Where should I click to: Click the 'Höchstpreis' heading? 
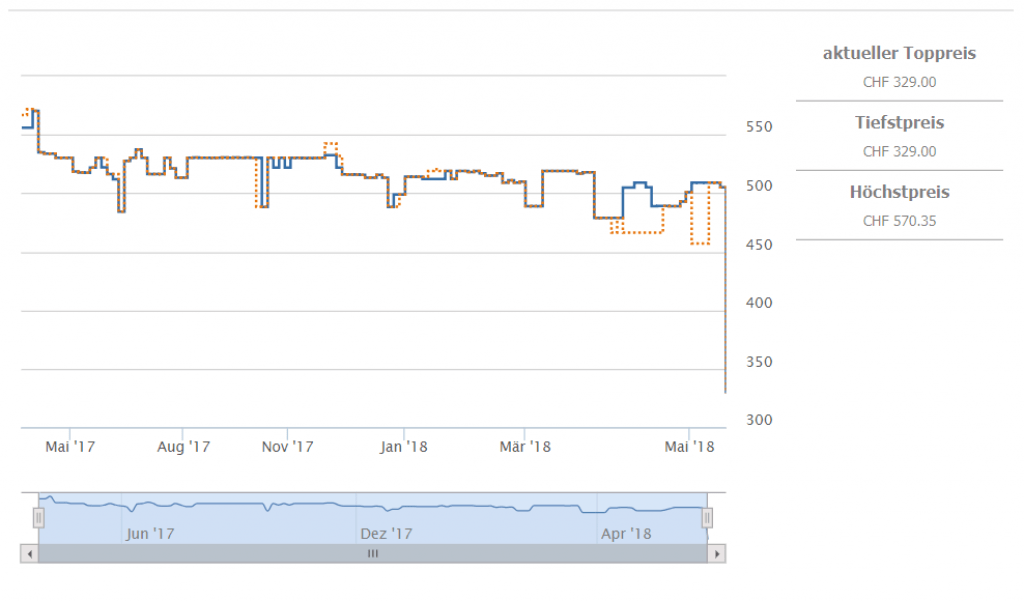point(899,192)
